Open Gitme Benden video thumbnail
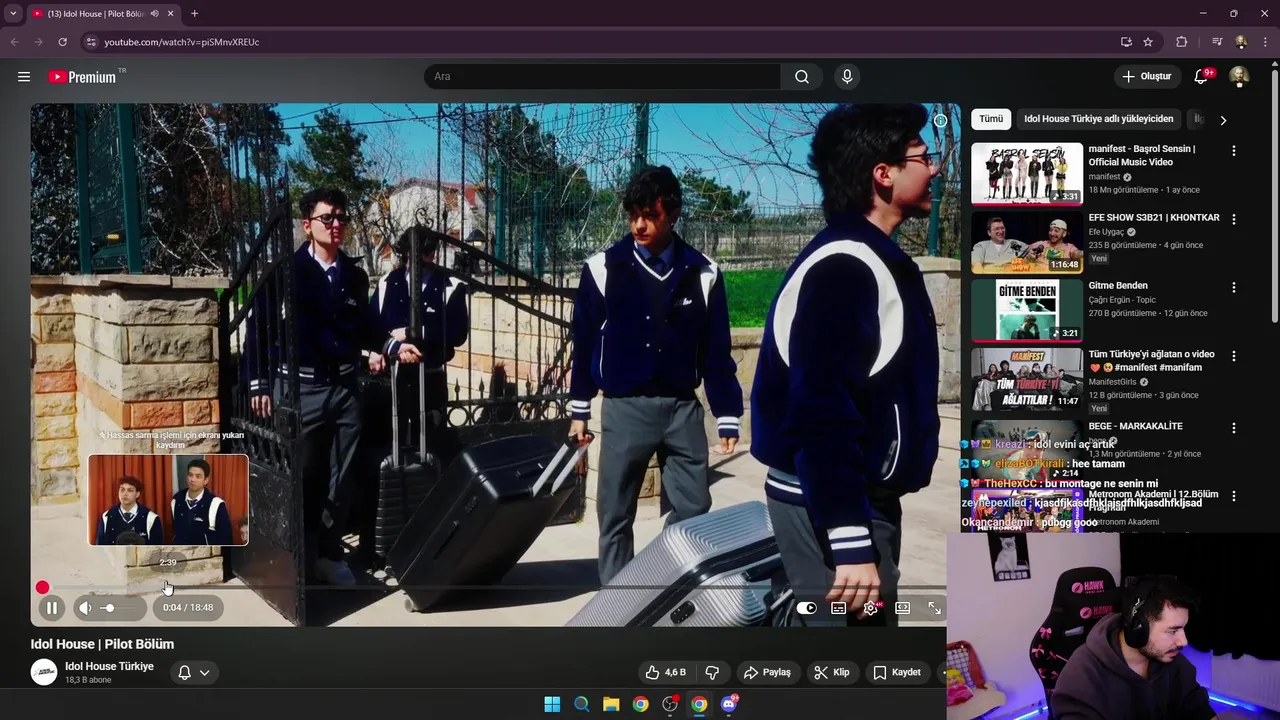1280x720 pixels. pyautogui.click(x=1027, y=310)
